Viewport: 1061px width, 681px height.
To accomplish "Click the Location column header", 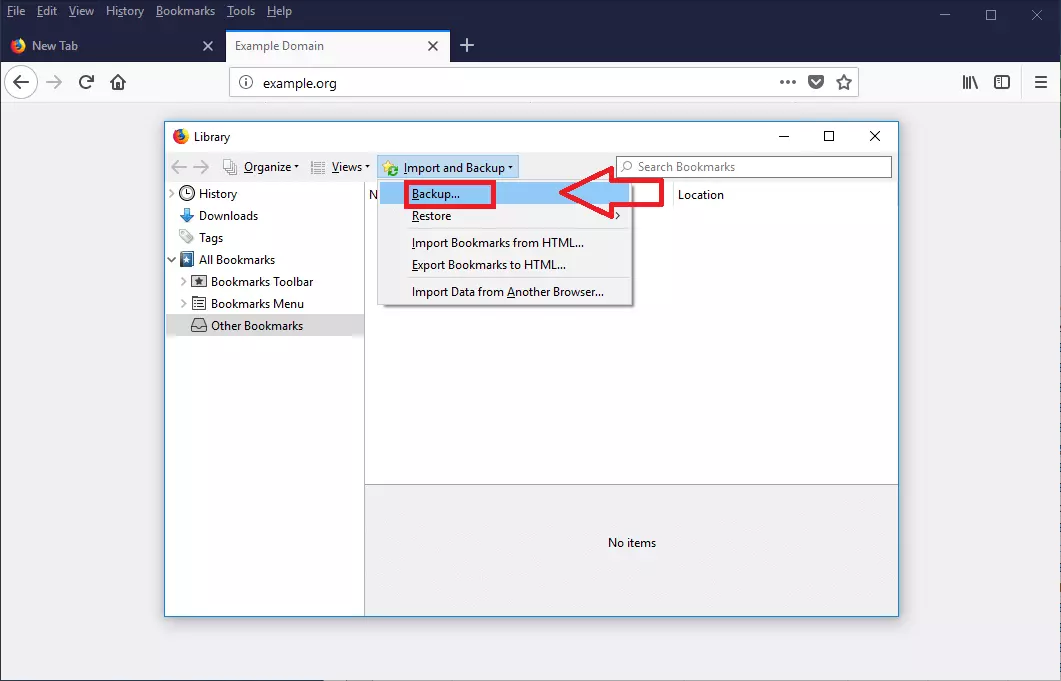I will click(x=785, y=195).
